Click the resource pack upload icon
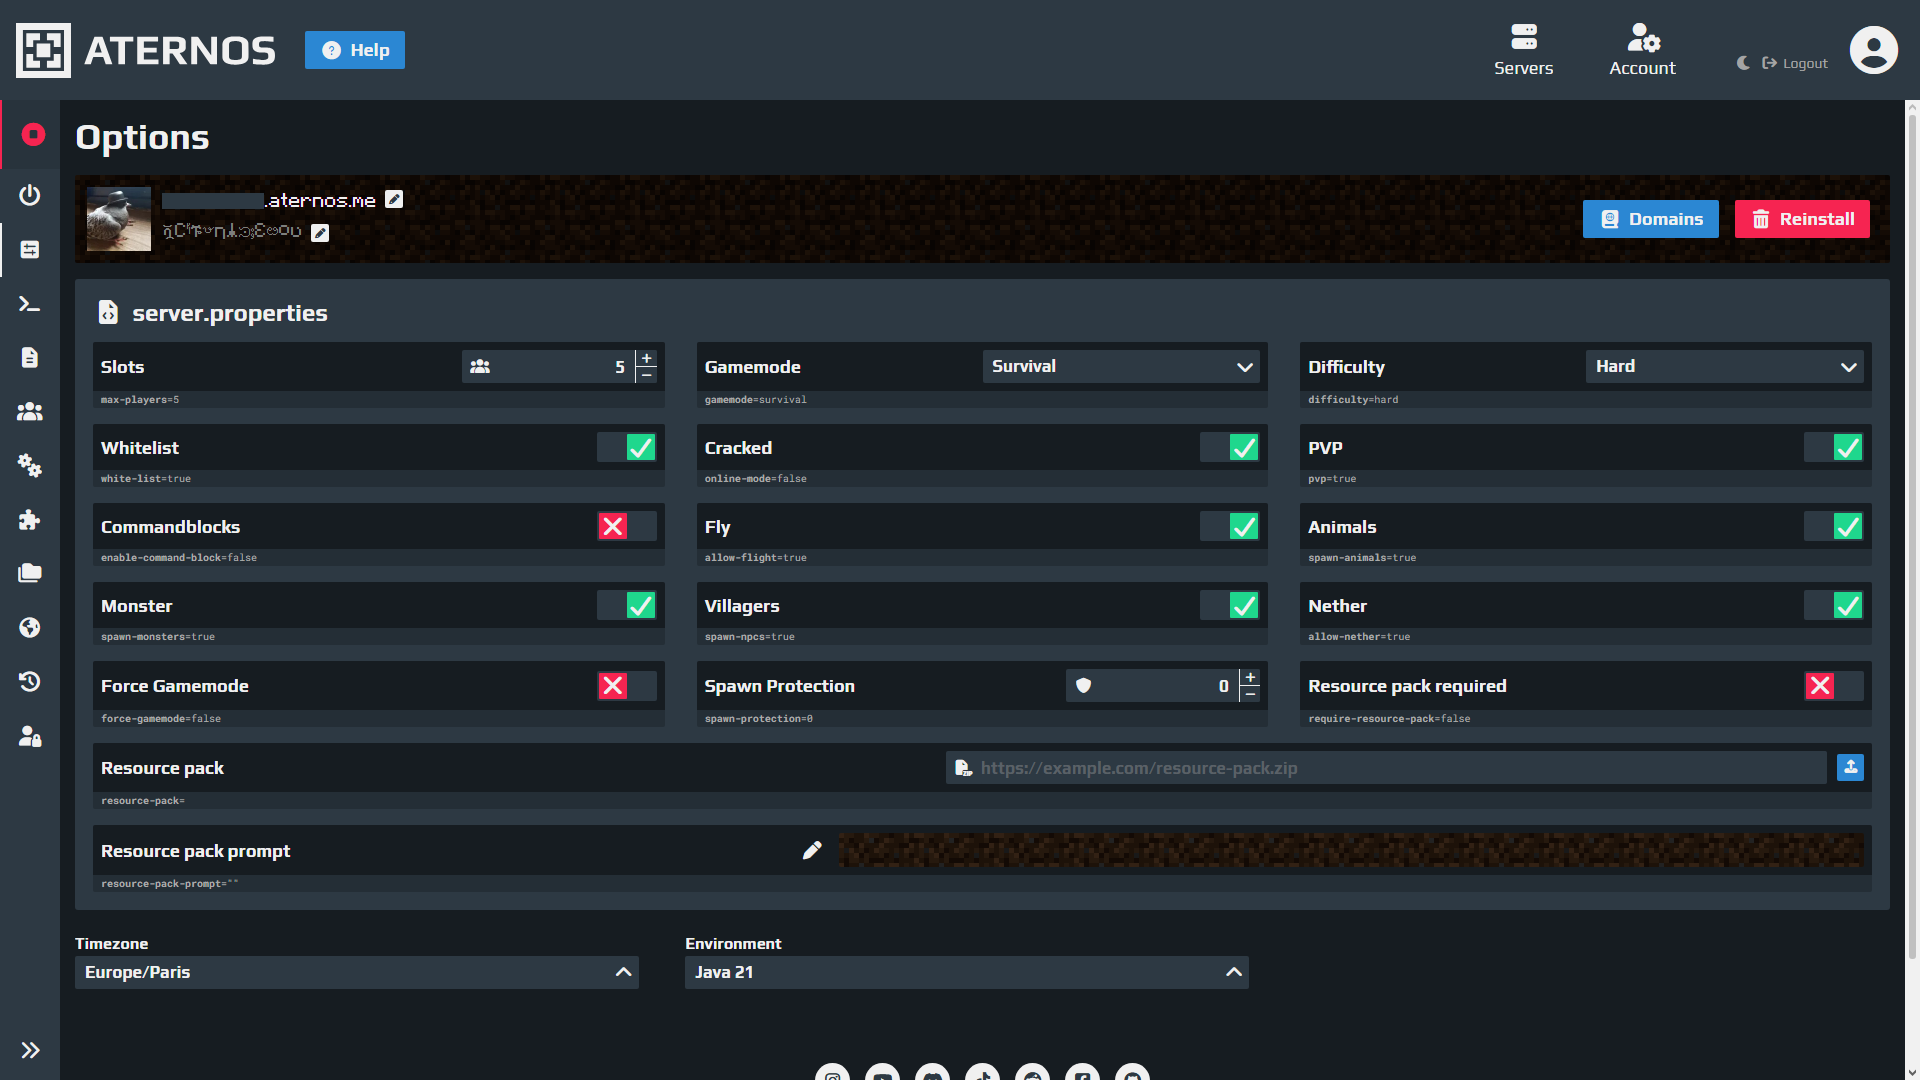 (1850, 767)
